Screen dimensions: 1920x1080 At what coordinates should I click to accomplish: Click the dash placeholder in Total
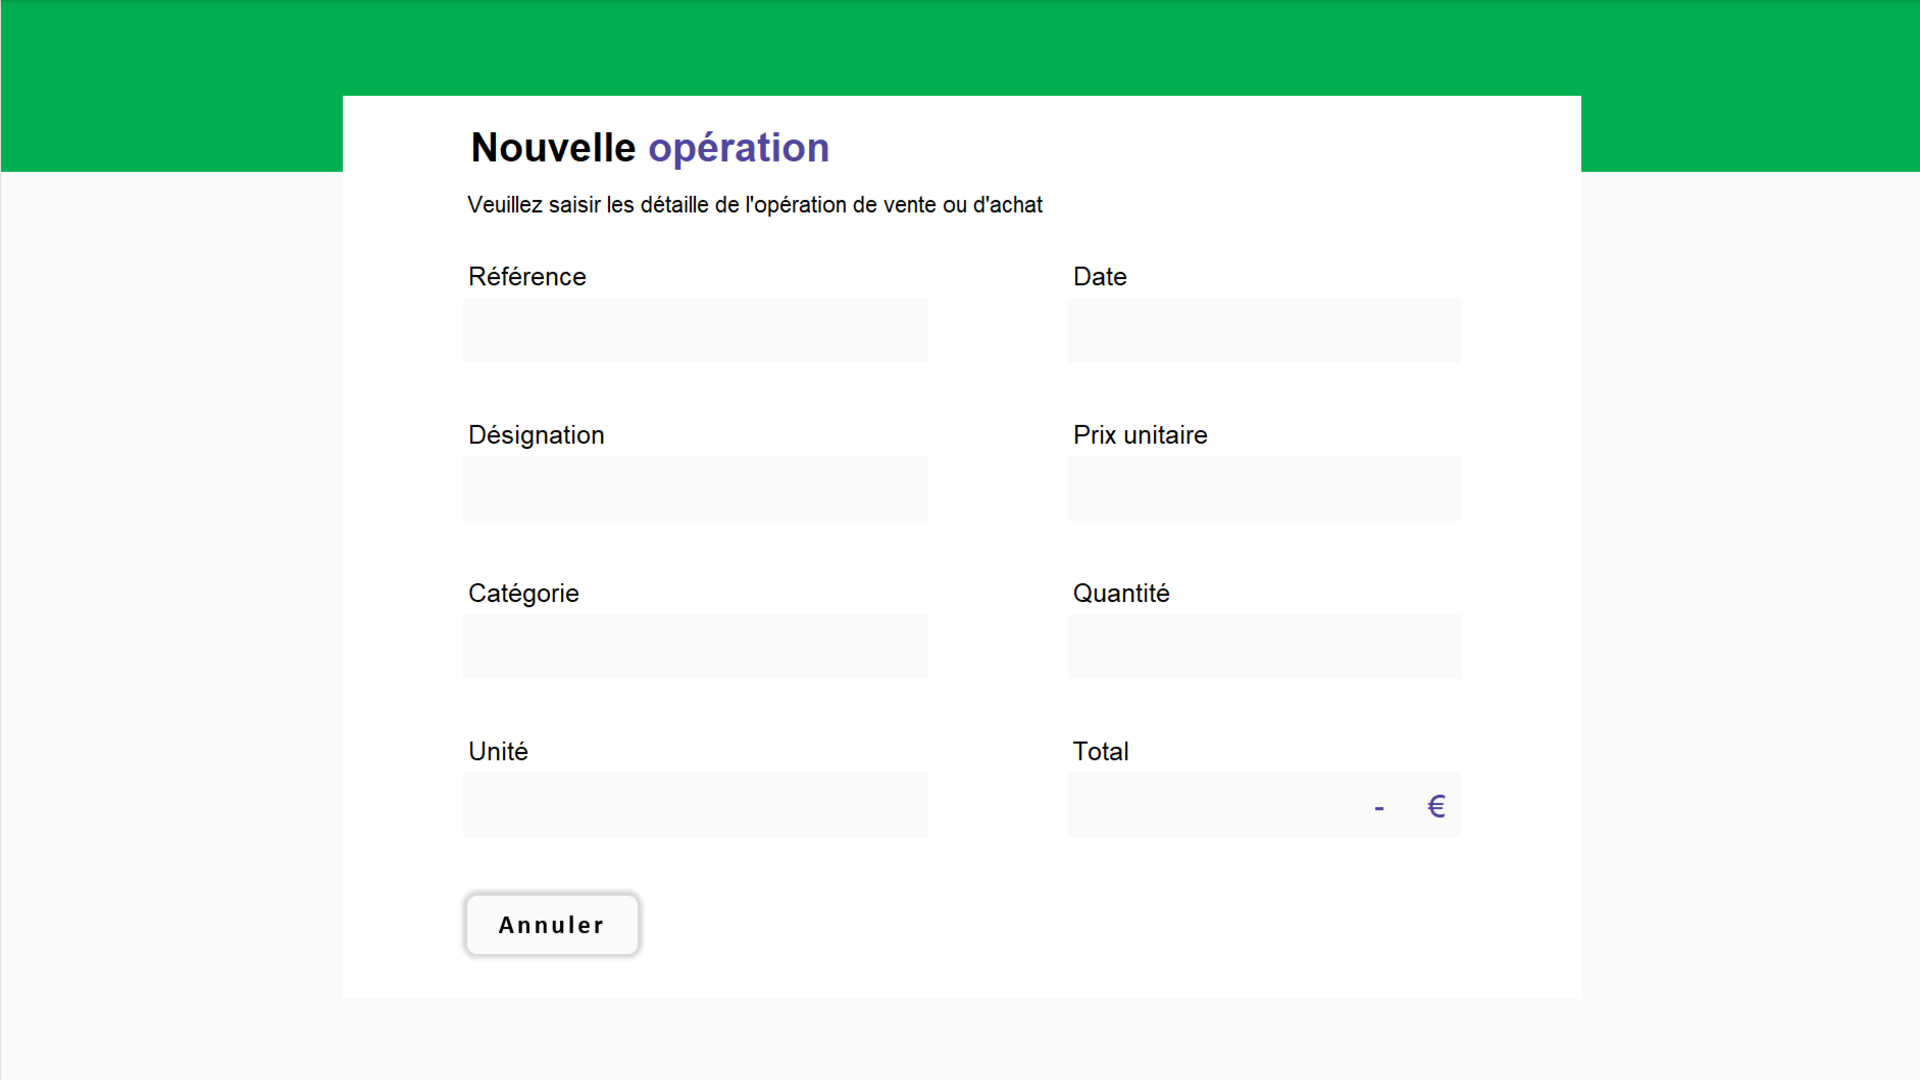pyautogui.click(x=1379, y=808)
